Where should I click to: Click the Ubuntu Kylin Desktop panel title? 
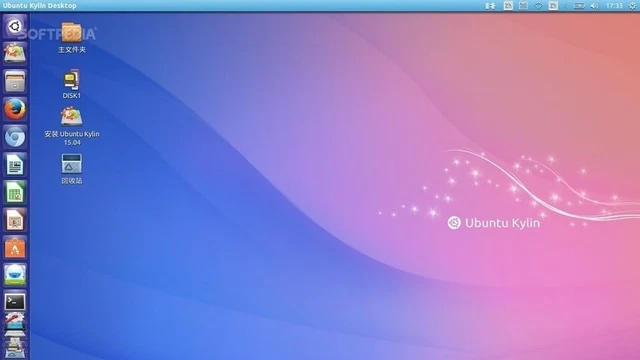(40, 6)
